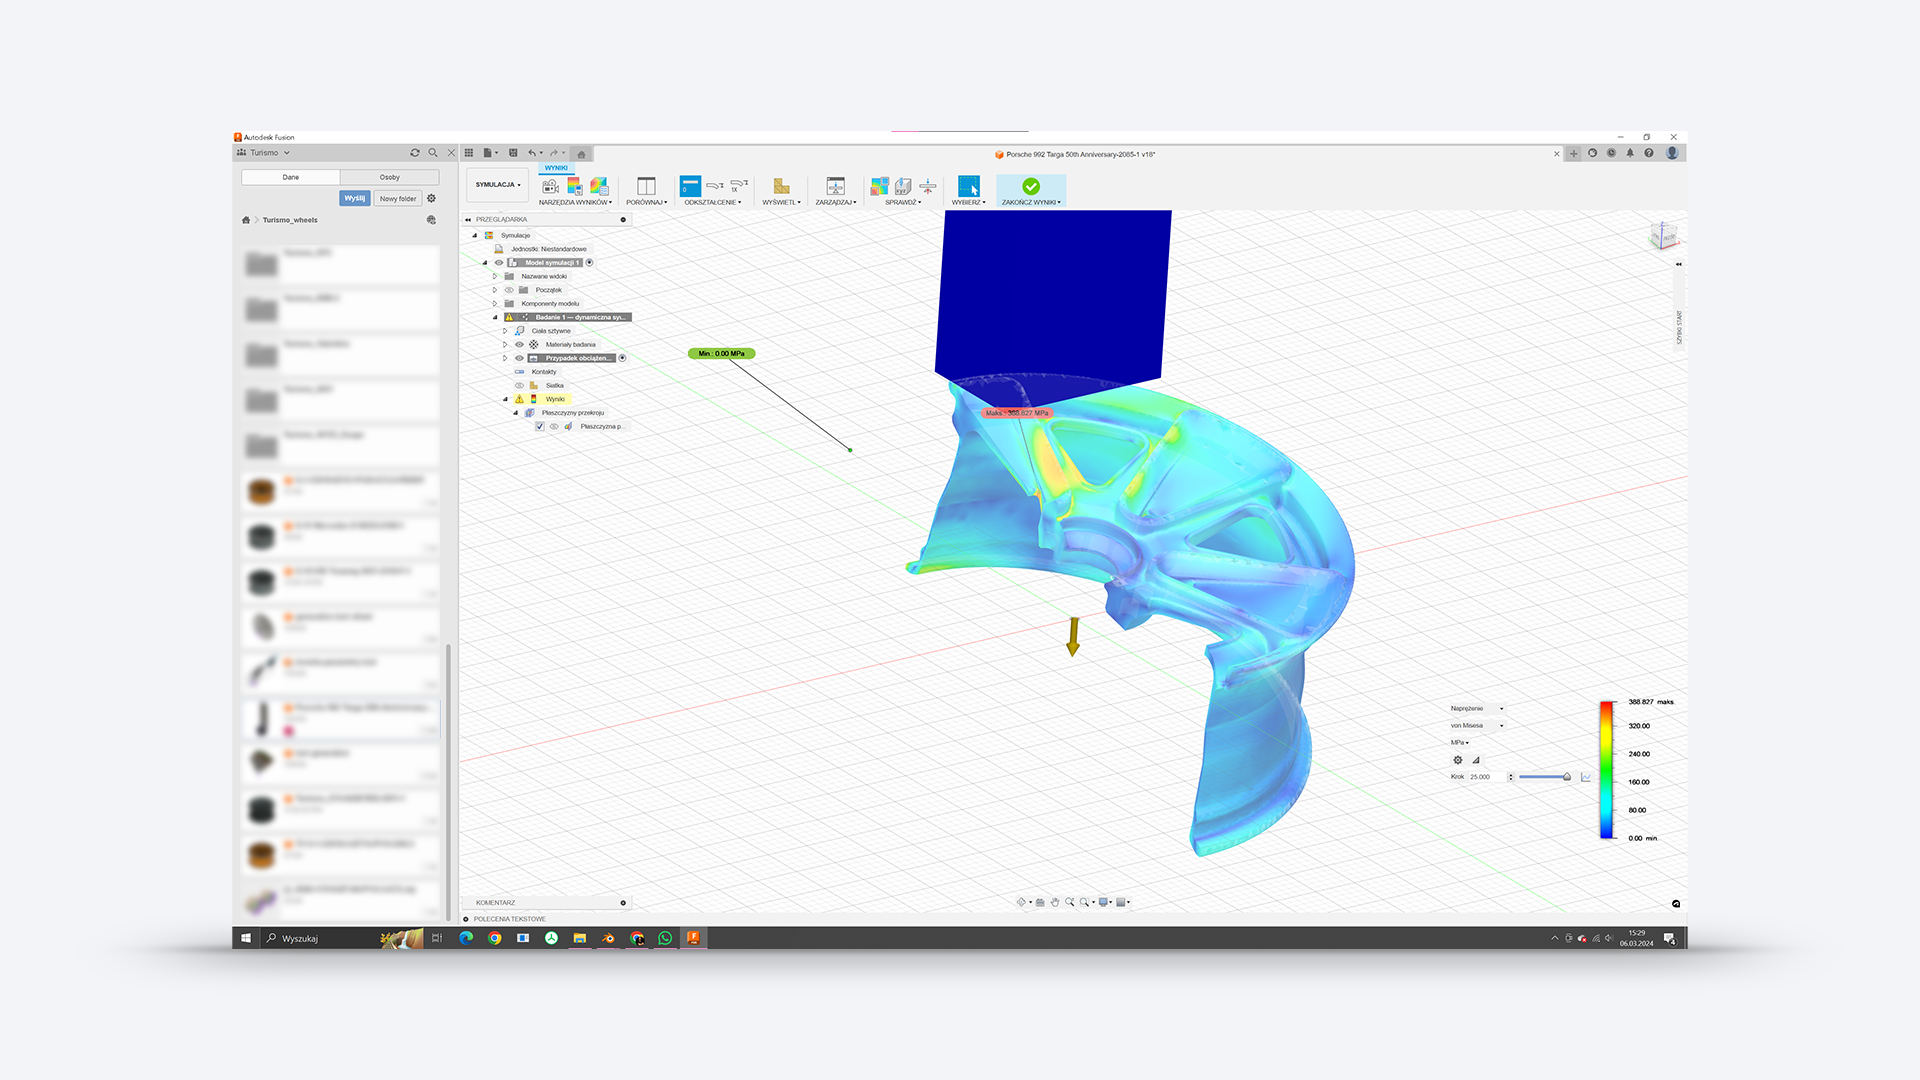Select the WYNIKI ribbon tab
1920x1080 pixels.
pyautogui.click(x=556, y=168)
